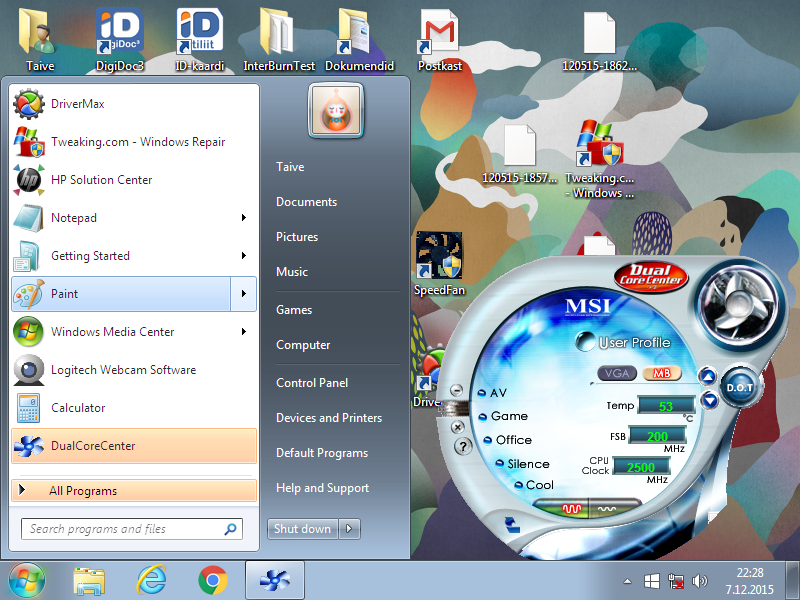This screenshot has width=800, height=600.
Task: Open Help and Support
Action: (322, 488)
